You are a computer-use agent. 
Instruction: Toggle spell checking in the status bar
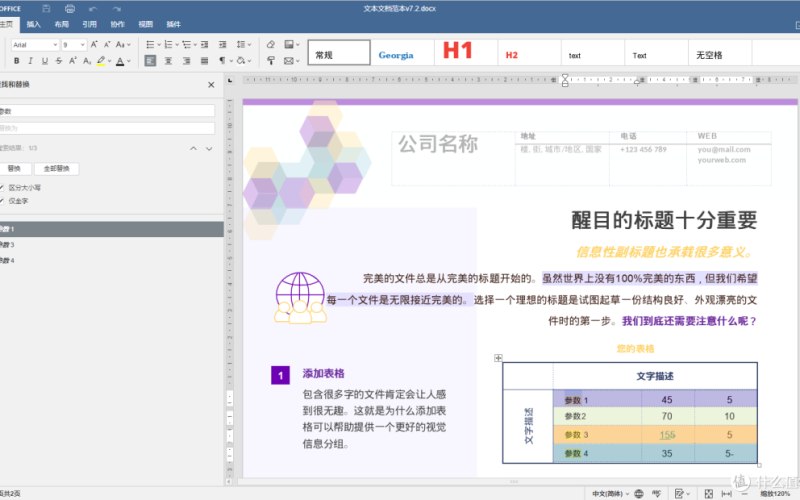click(x=656, y=493)
